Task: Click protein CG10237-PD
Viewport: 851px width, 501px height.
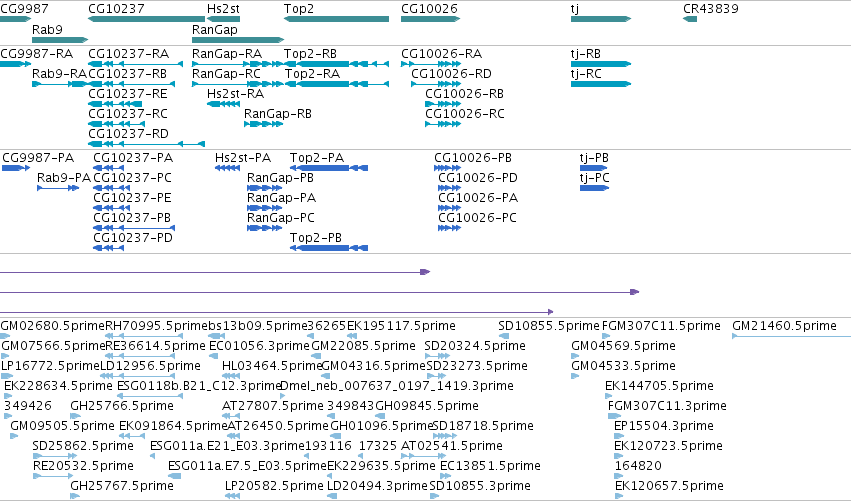Action: pos(109,248)
